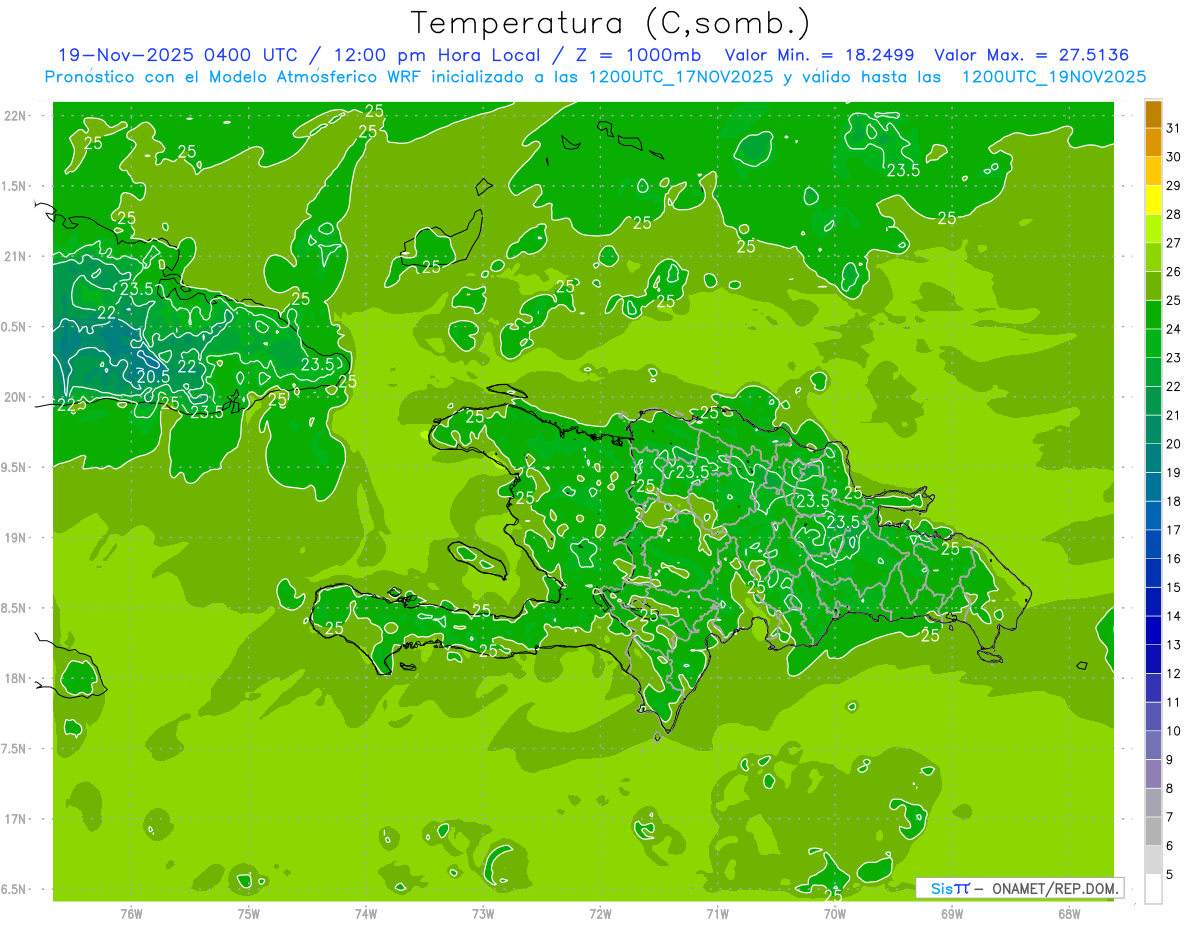Click the "17N" latitude label
This screenshot has height=927, width=1200.
(x=15, y=819)
